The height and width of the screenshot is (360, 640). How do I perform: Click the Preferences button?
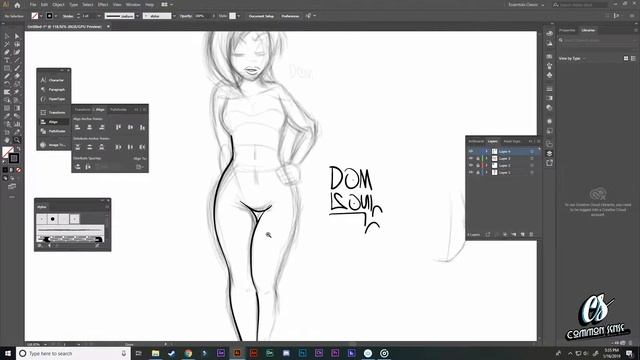(290, 16)
